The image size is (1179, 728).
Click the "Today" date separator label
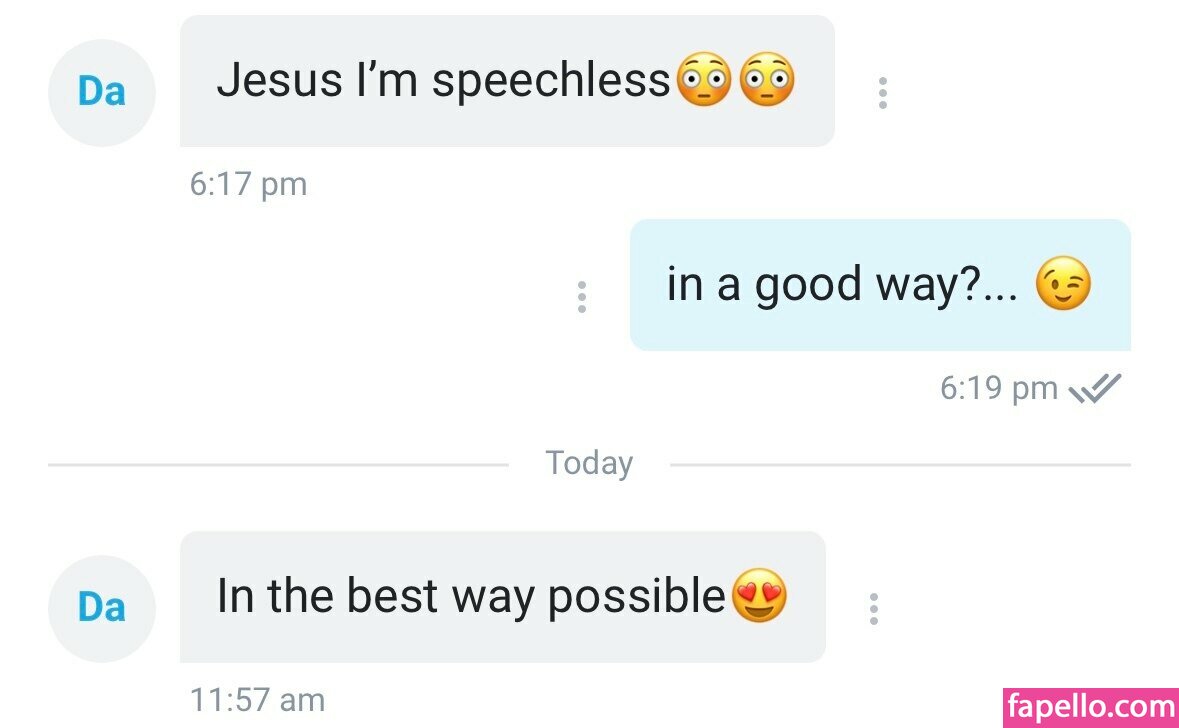tap(589, 464)
